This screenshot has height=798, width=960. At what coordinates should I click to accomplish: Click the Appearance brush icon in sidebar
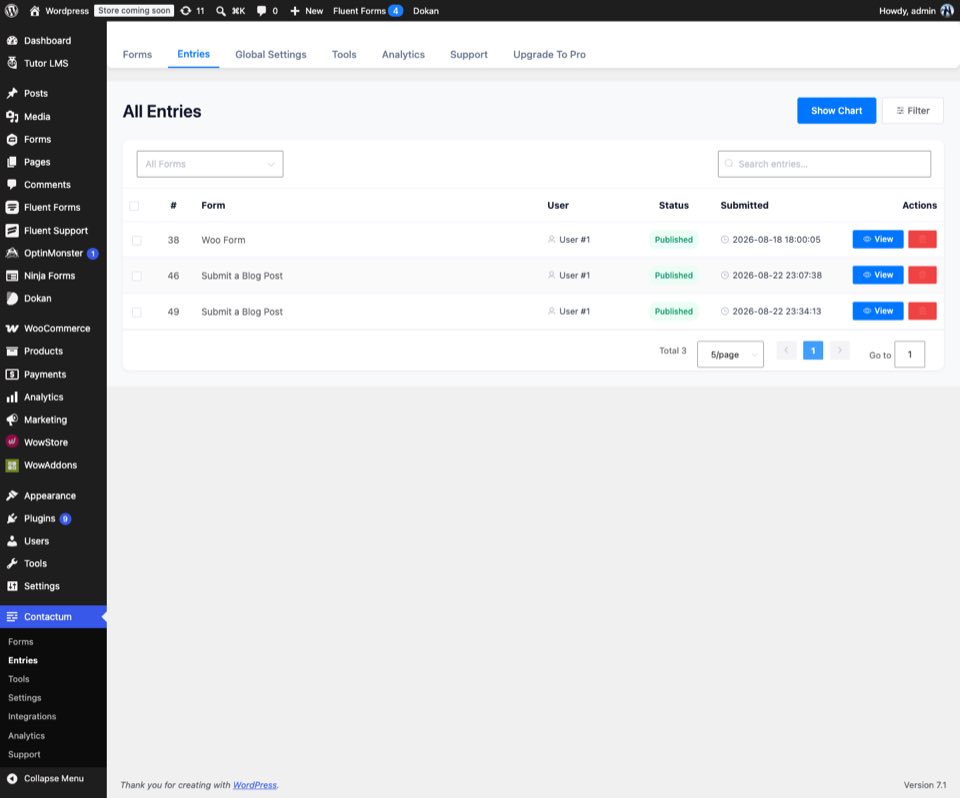[12, 495]
